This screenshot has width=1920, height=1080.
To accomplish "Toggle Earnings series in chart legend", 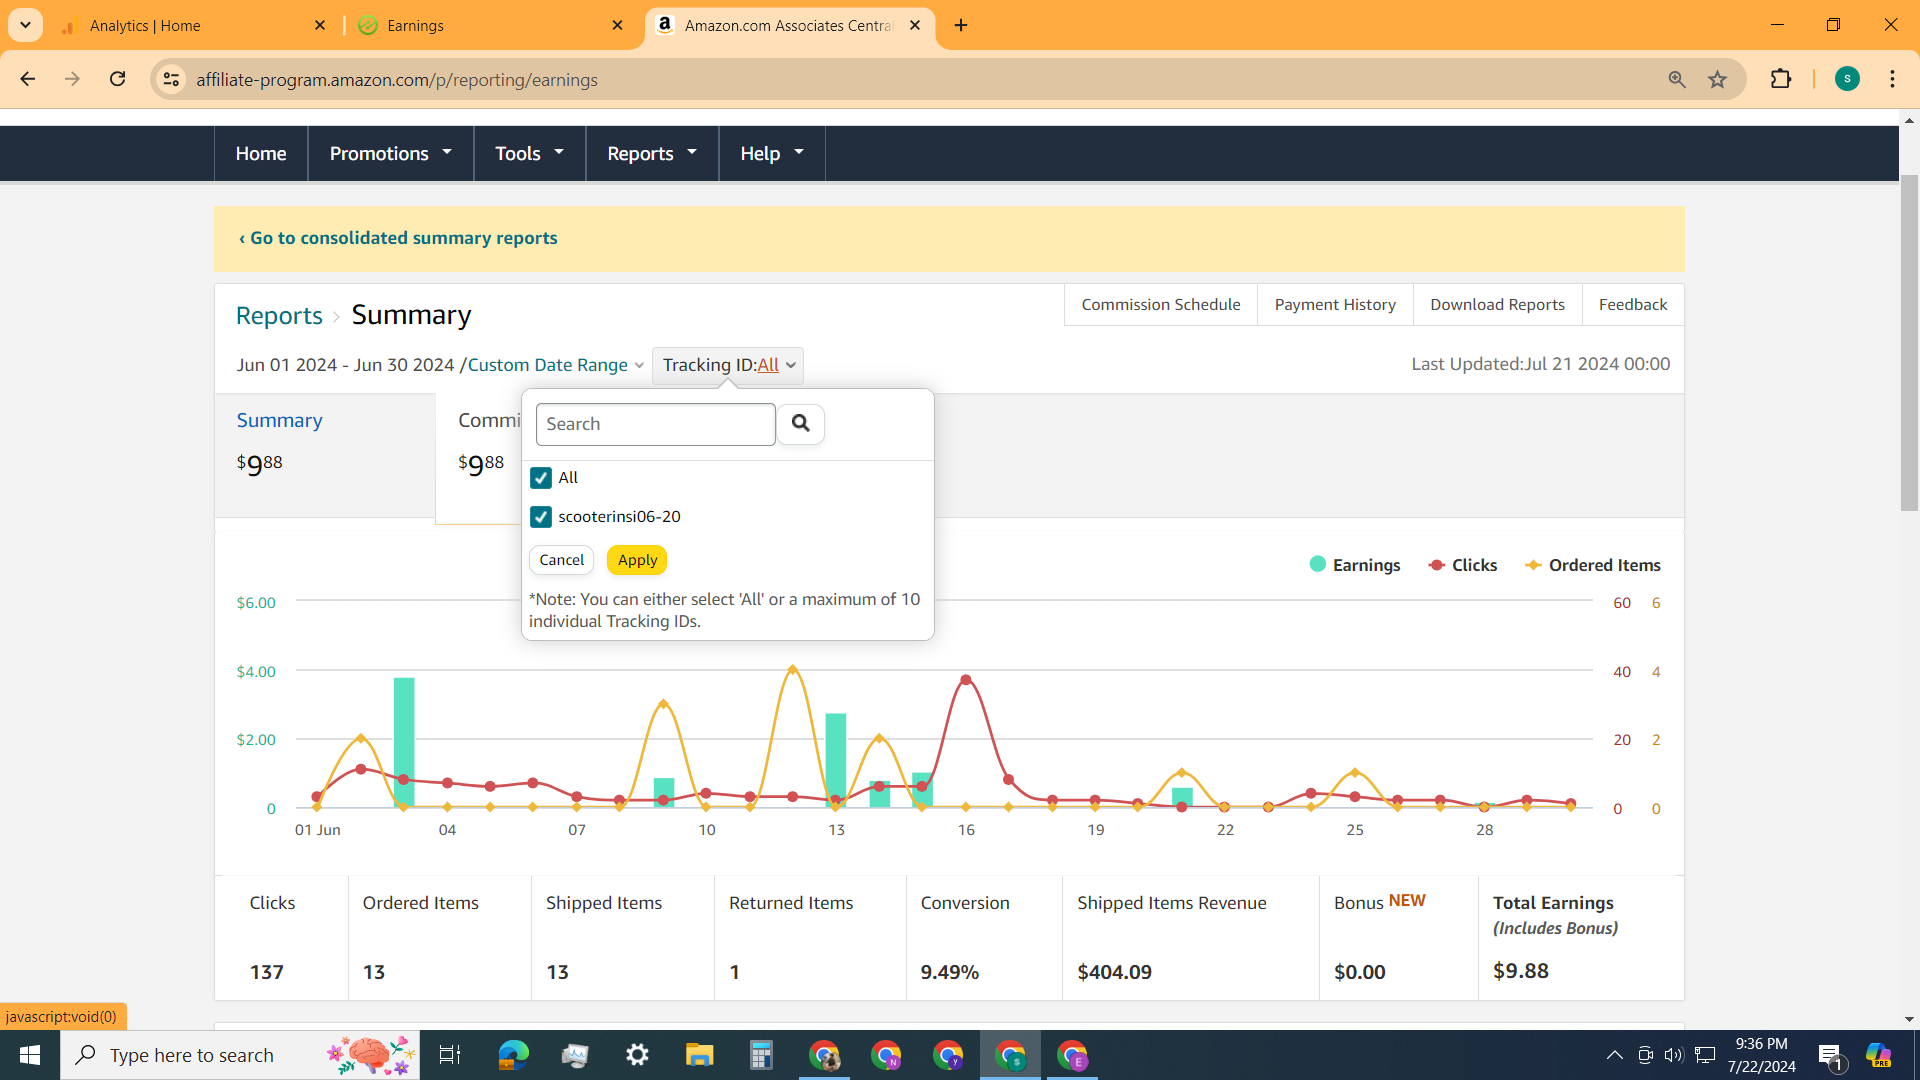I will [1355, 565].
